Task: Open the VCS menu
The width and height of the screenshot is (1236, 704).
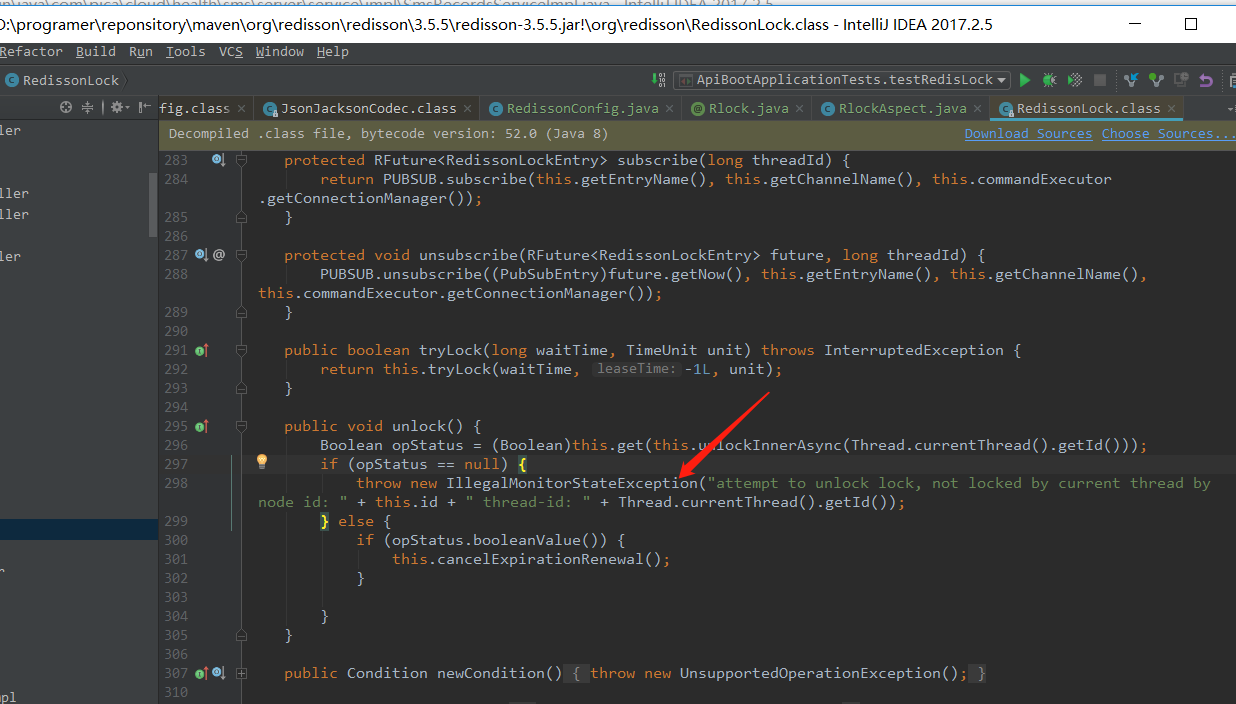Action: pos(231,52)
